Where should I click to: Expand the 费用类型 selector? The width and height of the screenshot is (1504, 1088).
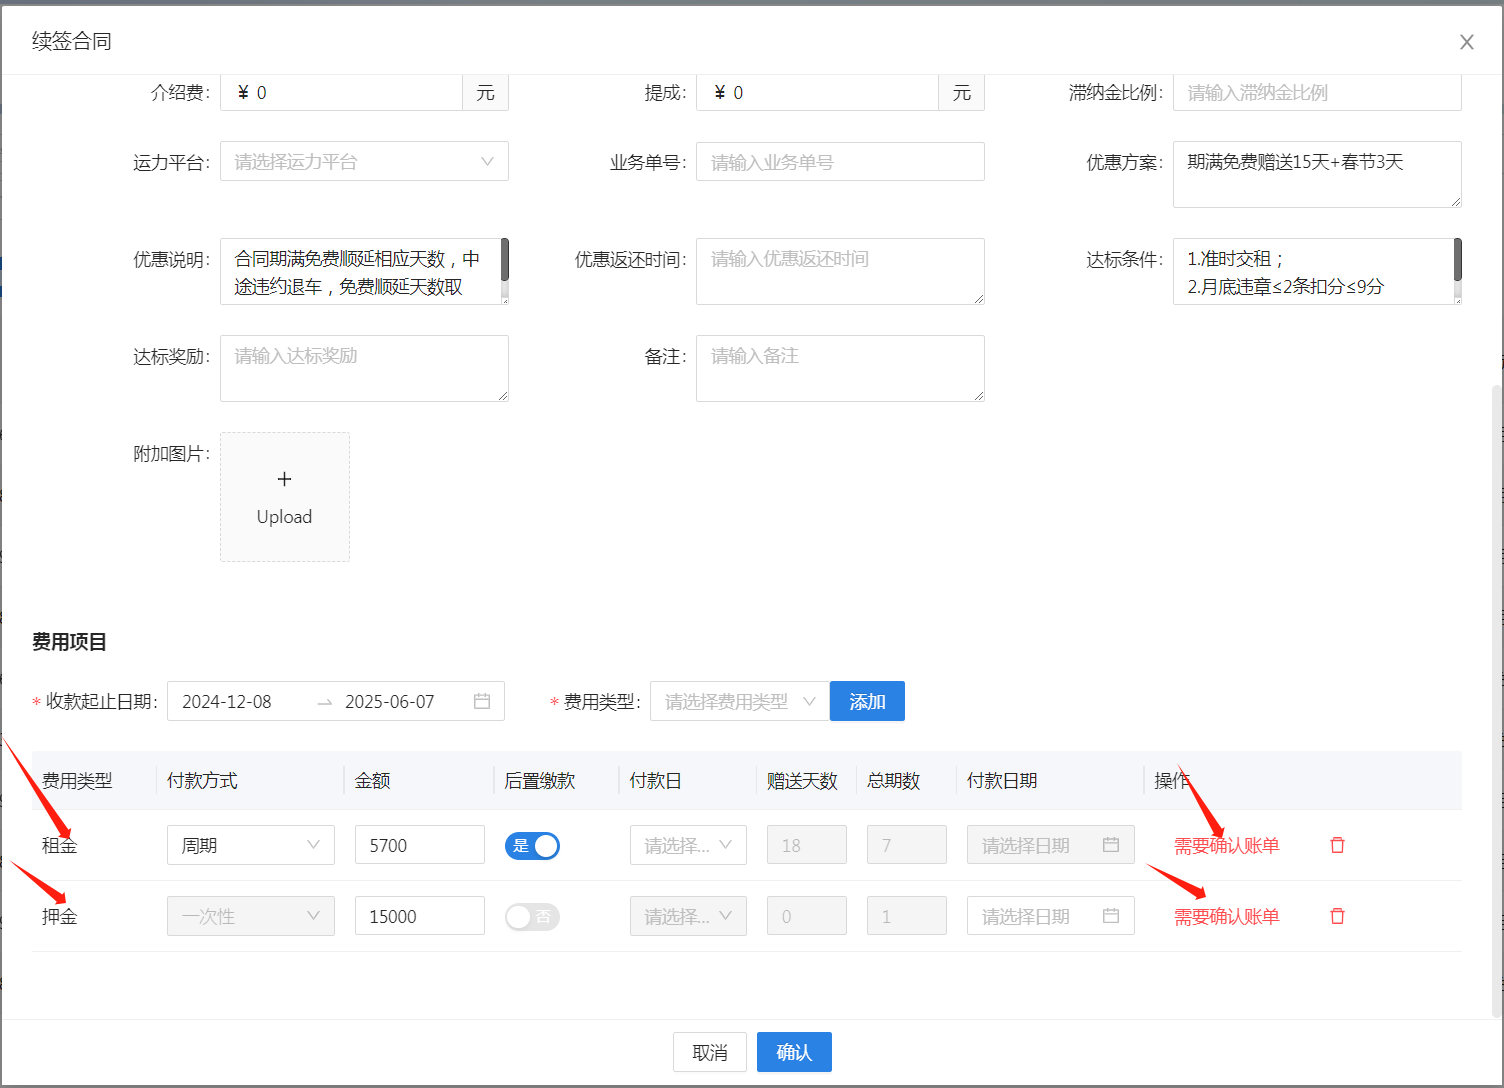pos(739,702)
